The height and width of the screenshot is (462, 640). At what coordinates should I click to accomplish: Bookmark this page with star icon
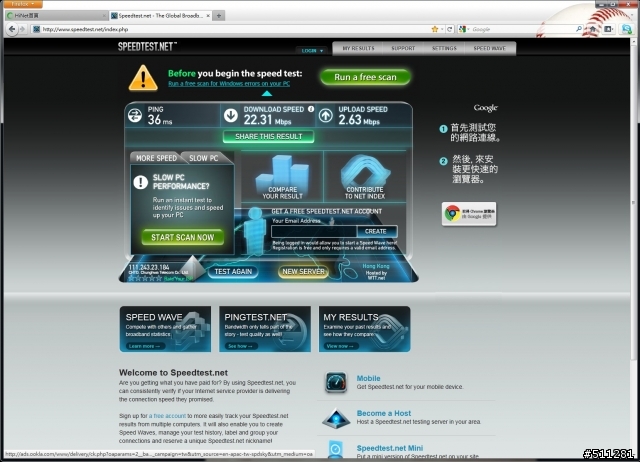pyautogui.click(x=435, y=29)
